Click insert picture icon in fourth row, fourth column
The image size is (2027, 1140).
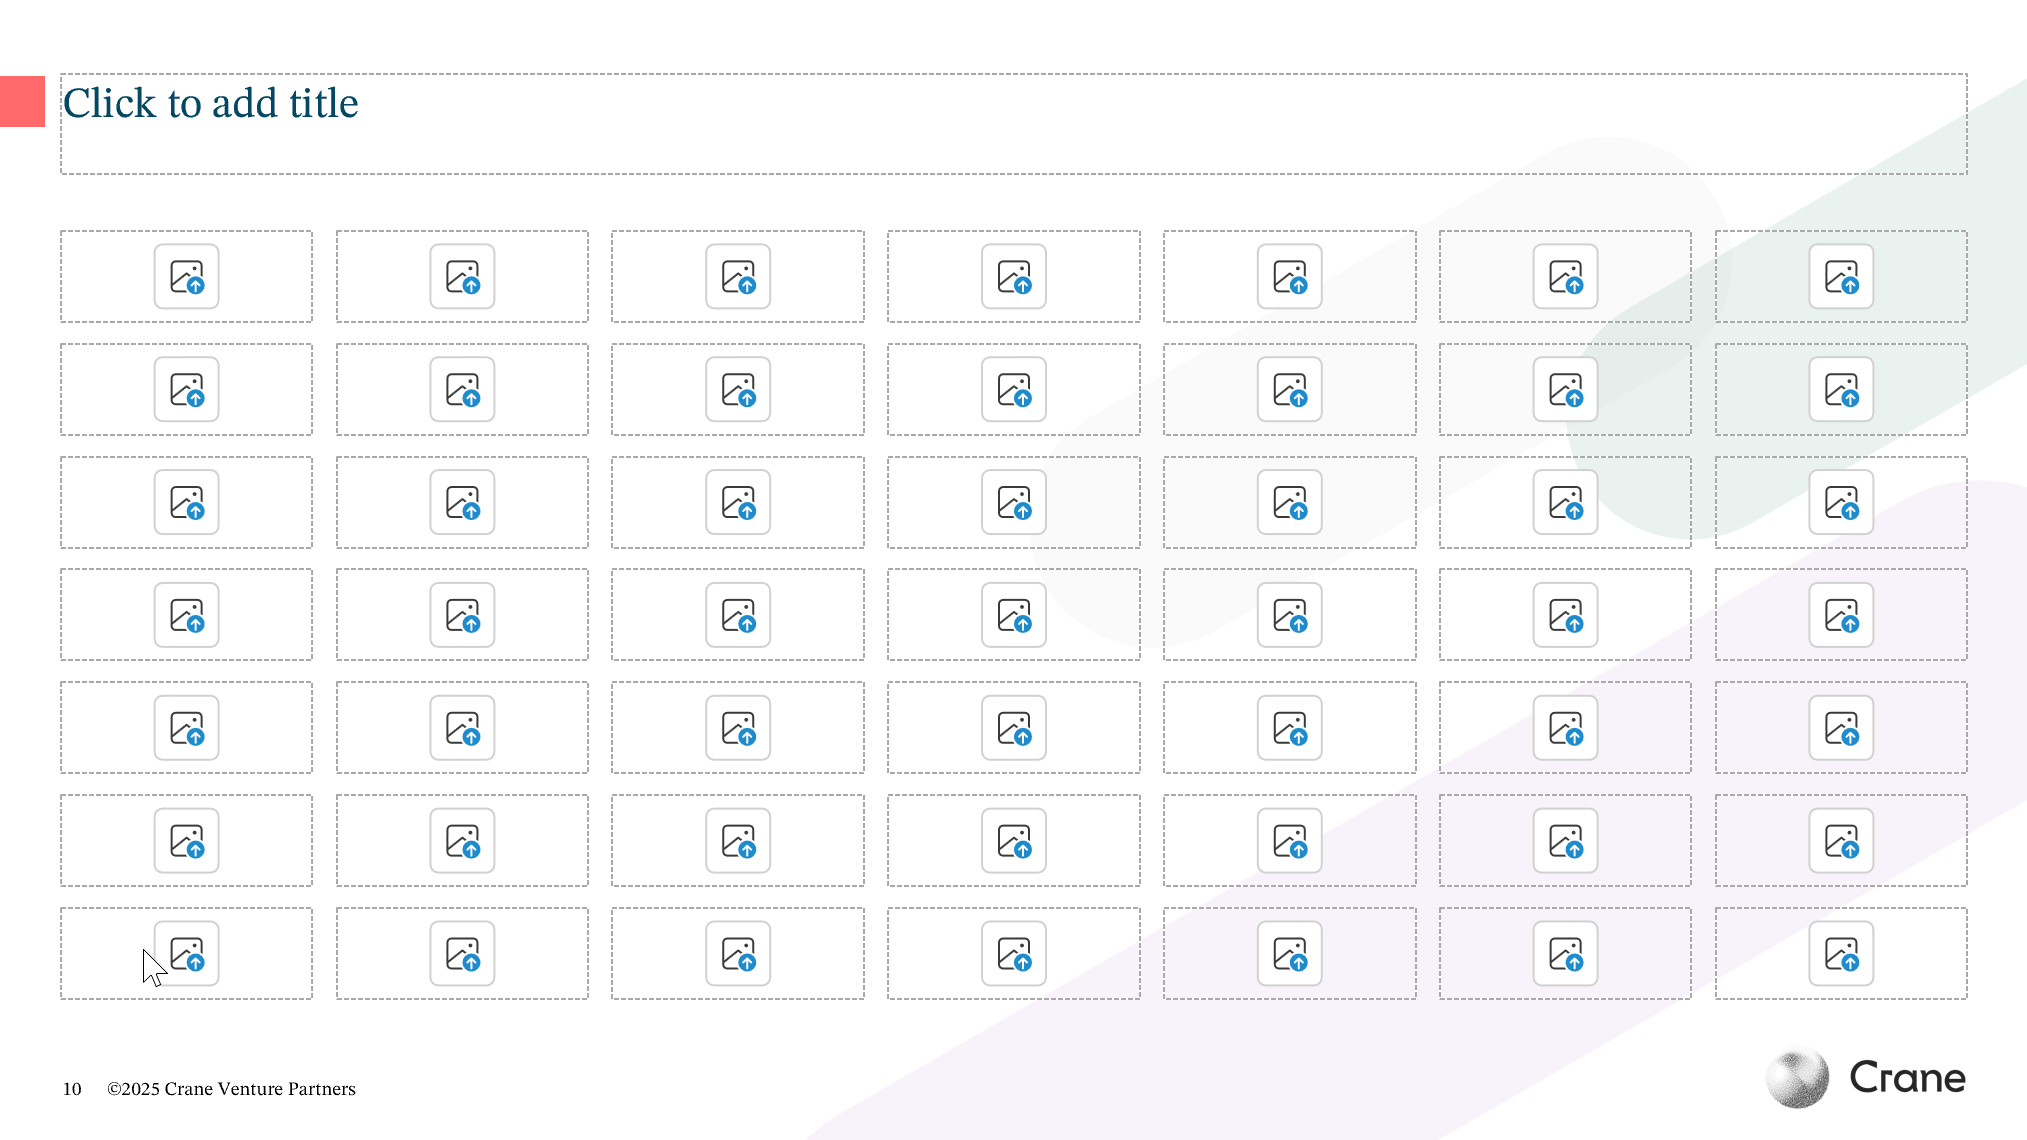(x=1013, y=615)
